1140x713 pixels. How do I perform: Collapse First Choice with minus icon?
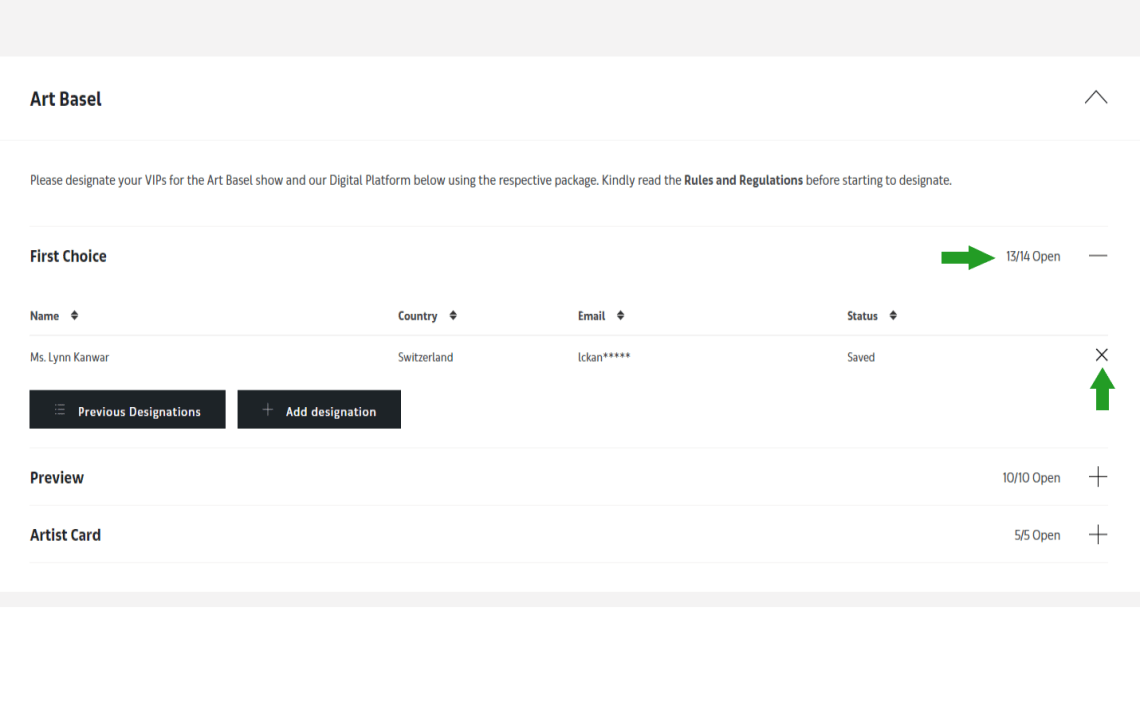pyautogui.click(x=1098, y=256)
